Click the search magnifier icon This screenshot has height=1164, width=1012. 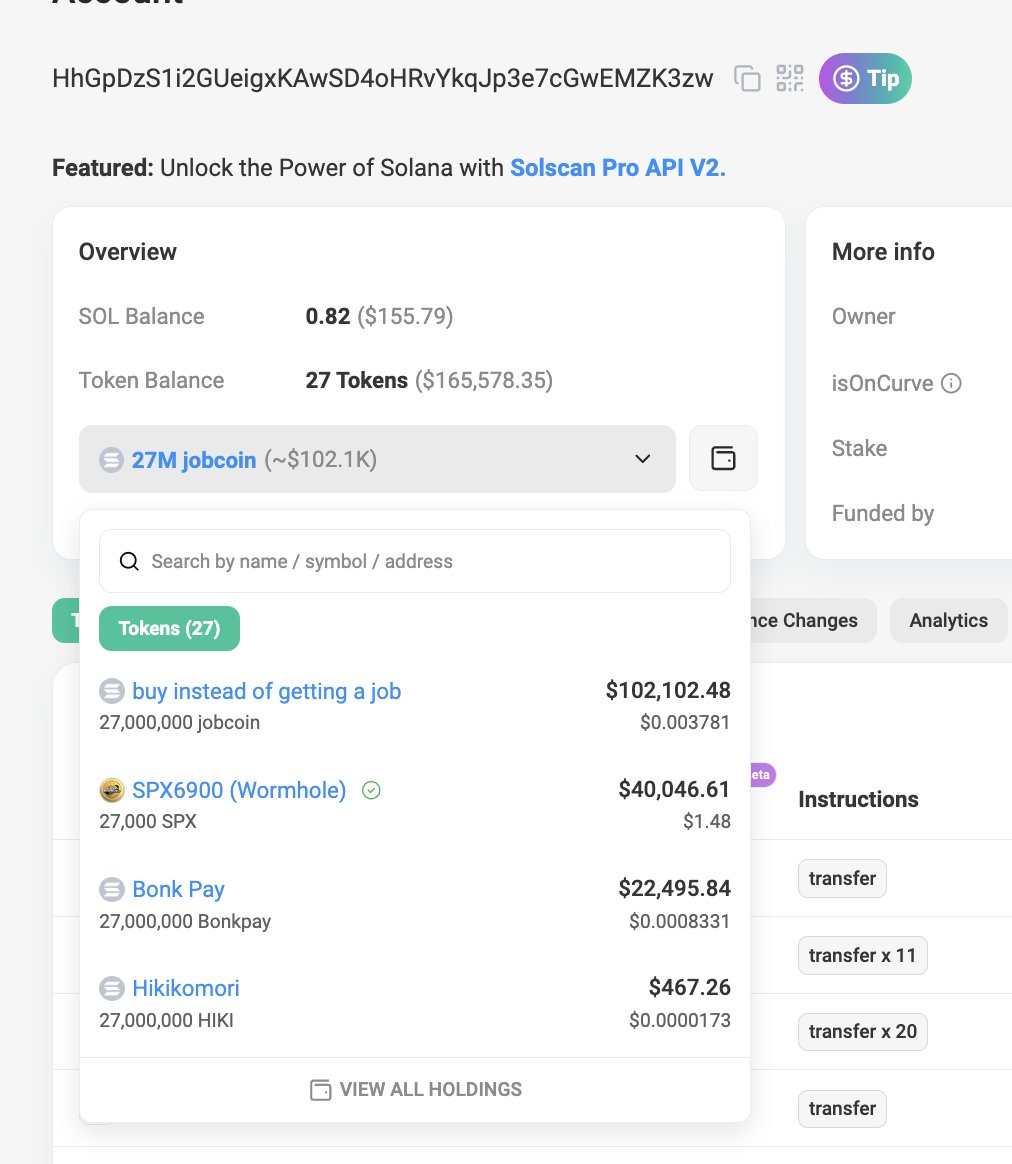click(x=129, y=561)
